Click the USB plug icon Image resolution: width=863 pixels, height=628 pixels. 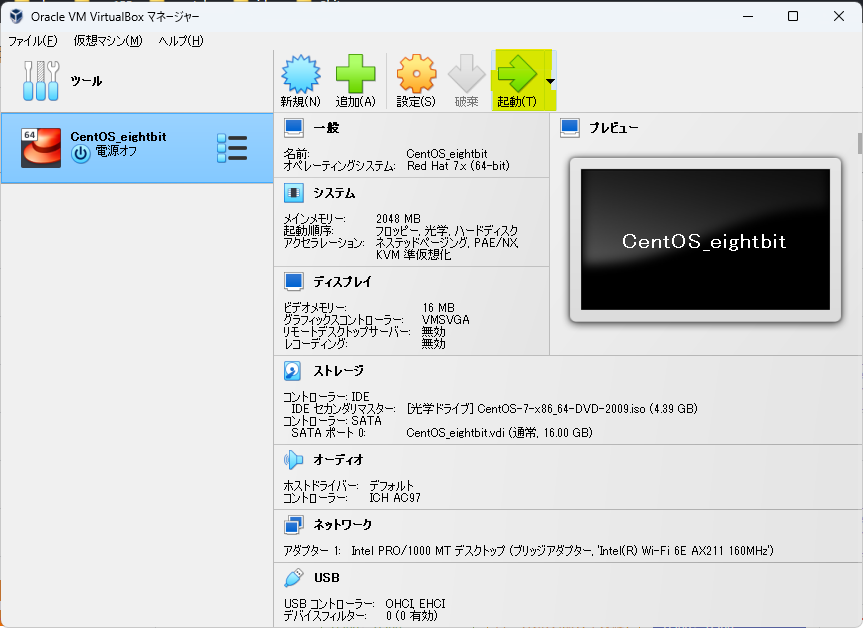click(x=293, y=578)
